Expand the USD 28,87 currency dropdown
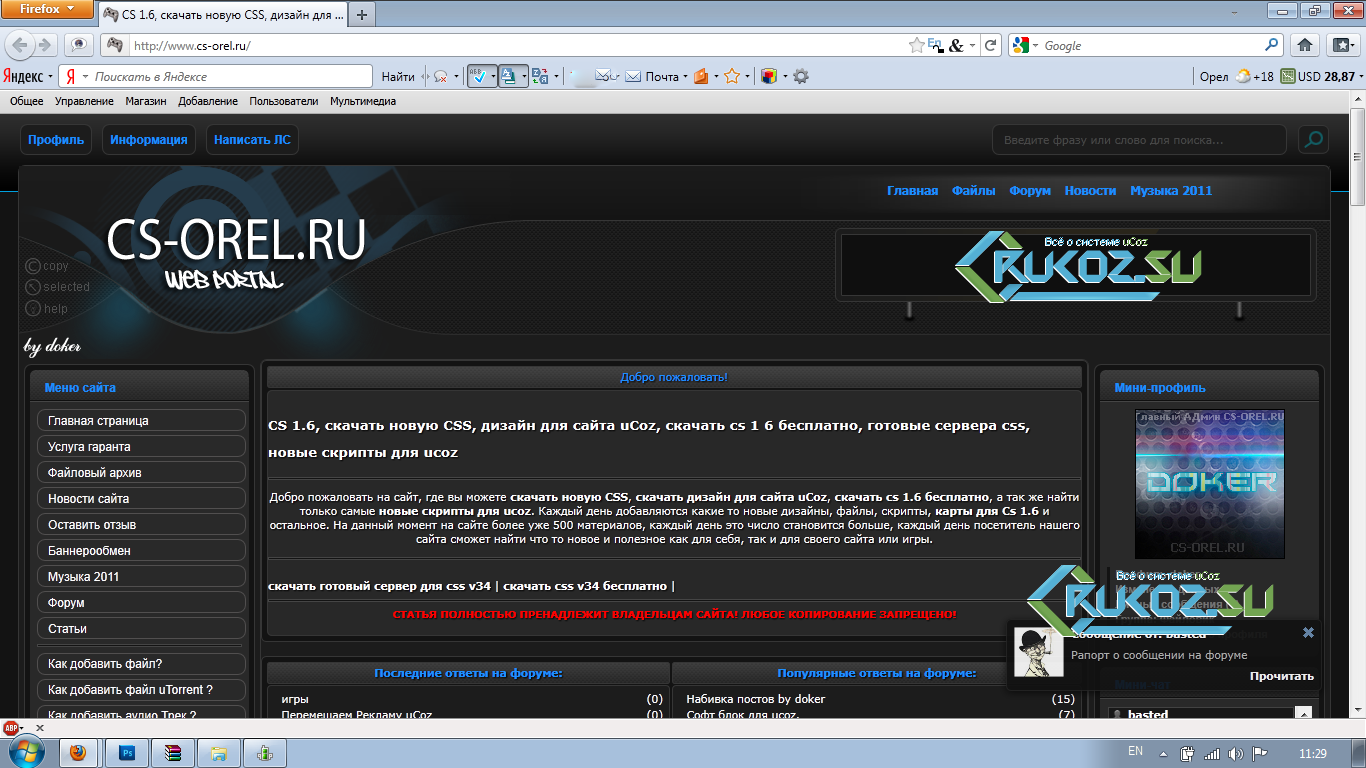The width and height of the screenshot is (1366, 768). point(1360,77)
